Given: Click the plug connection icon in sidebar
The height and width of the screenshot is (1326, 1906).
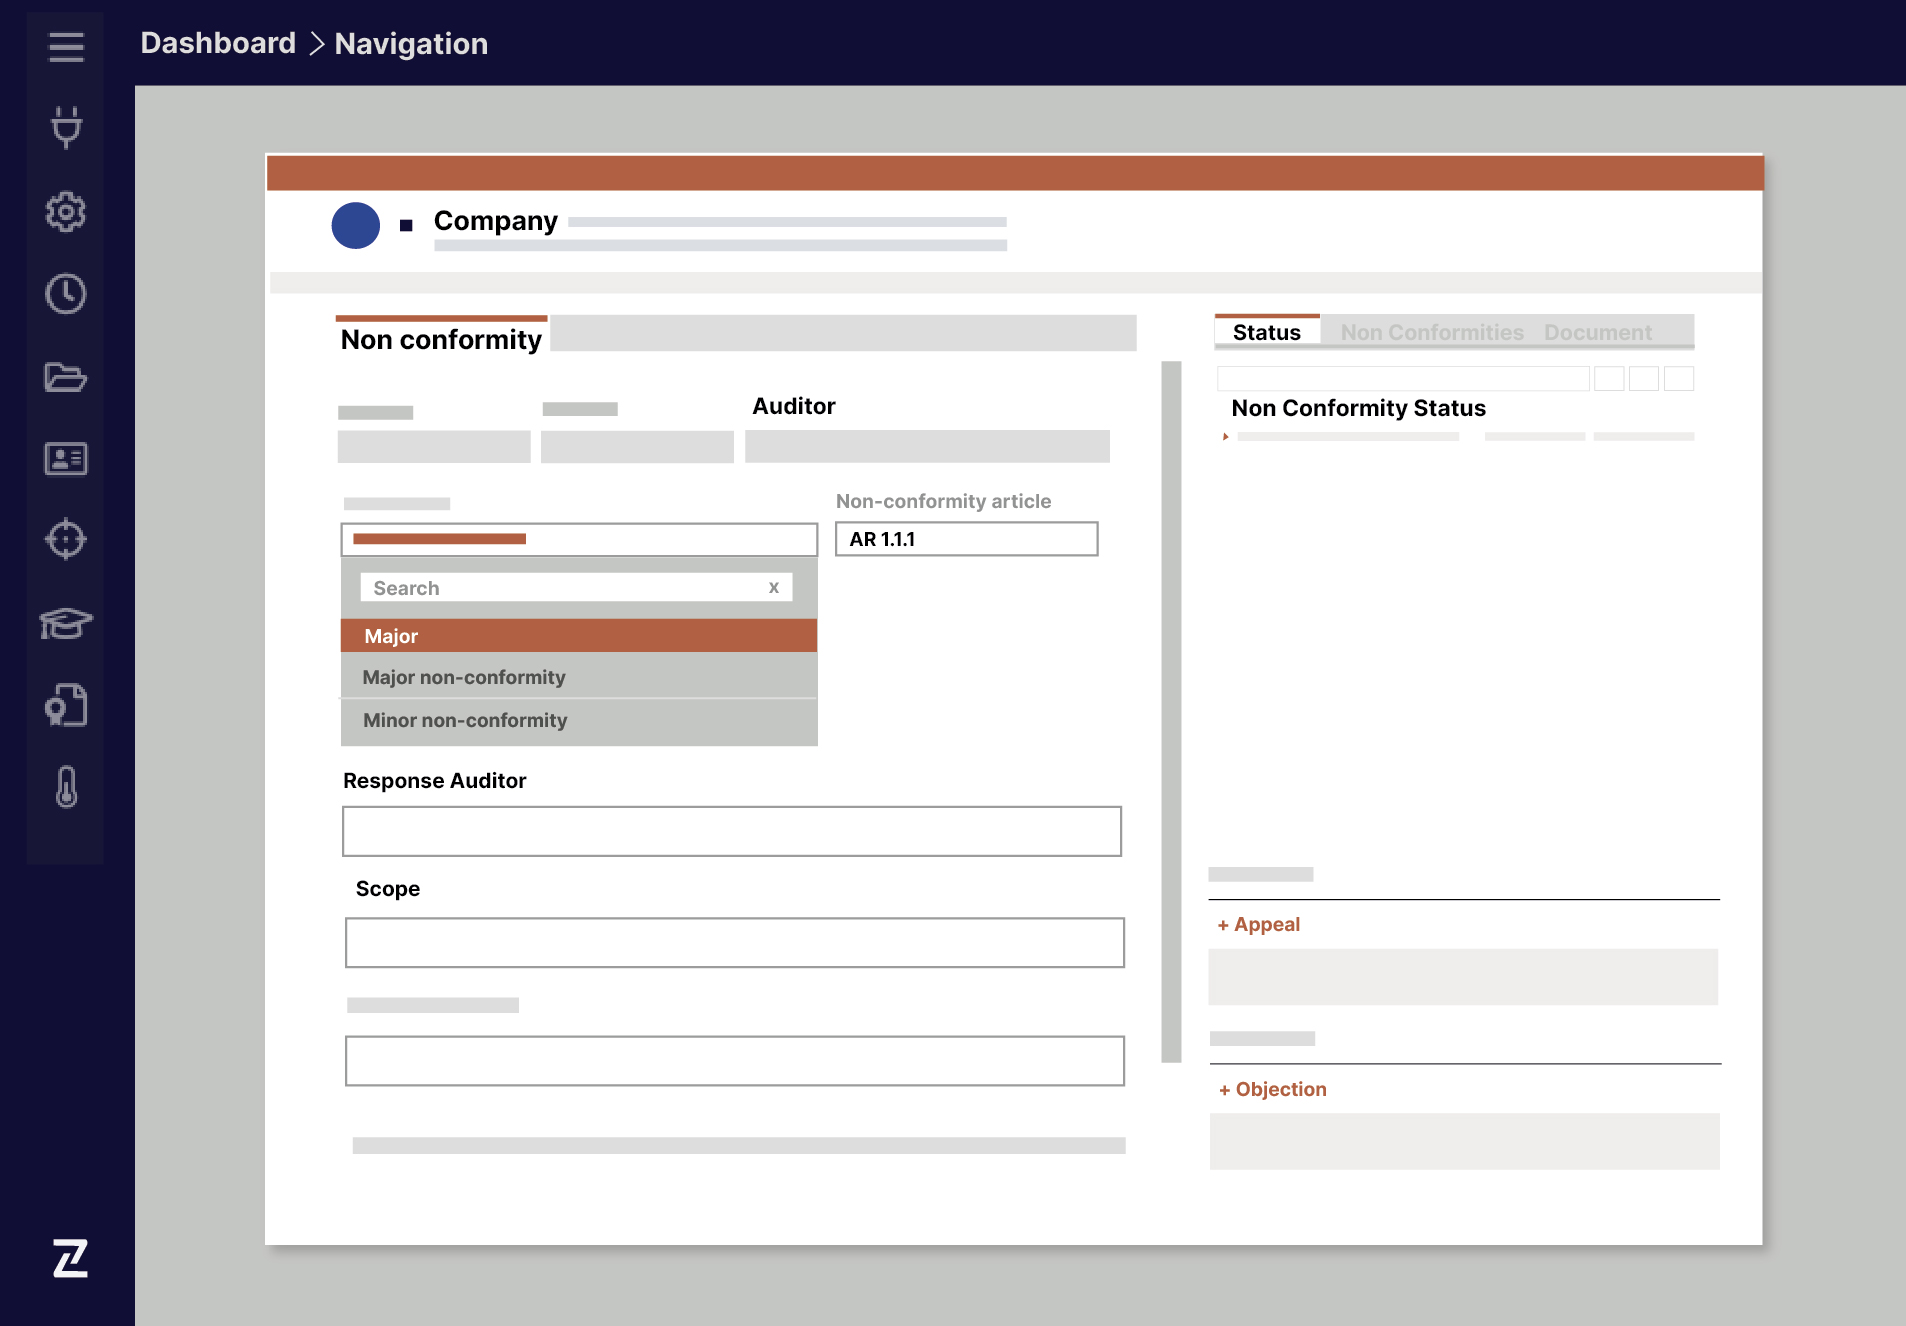Looking at the screenshot, I should click(66, 127).
